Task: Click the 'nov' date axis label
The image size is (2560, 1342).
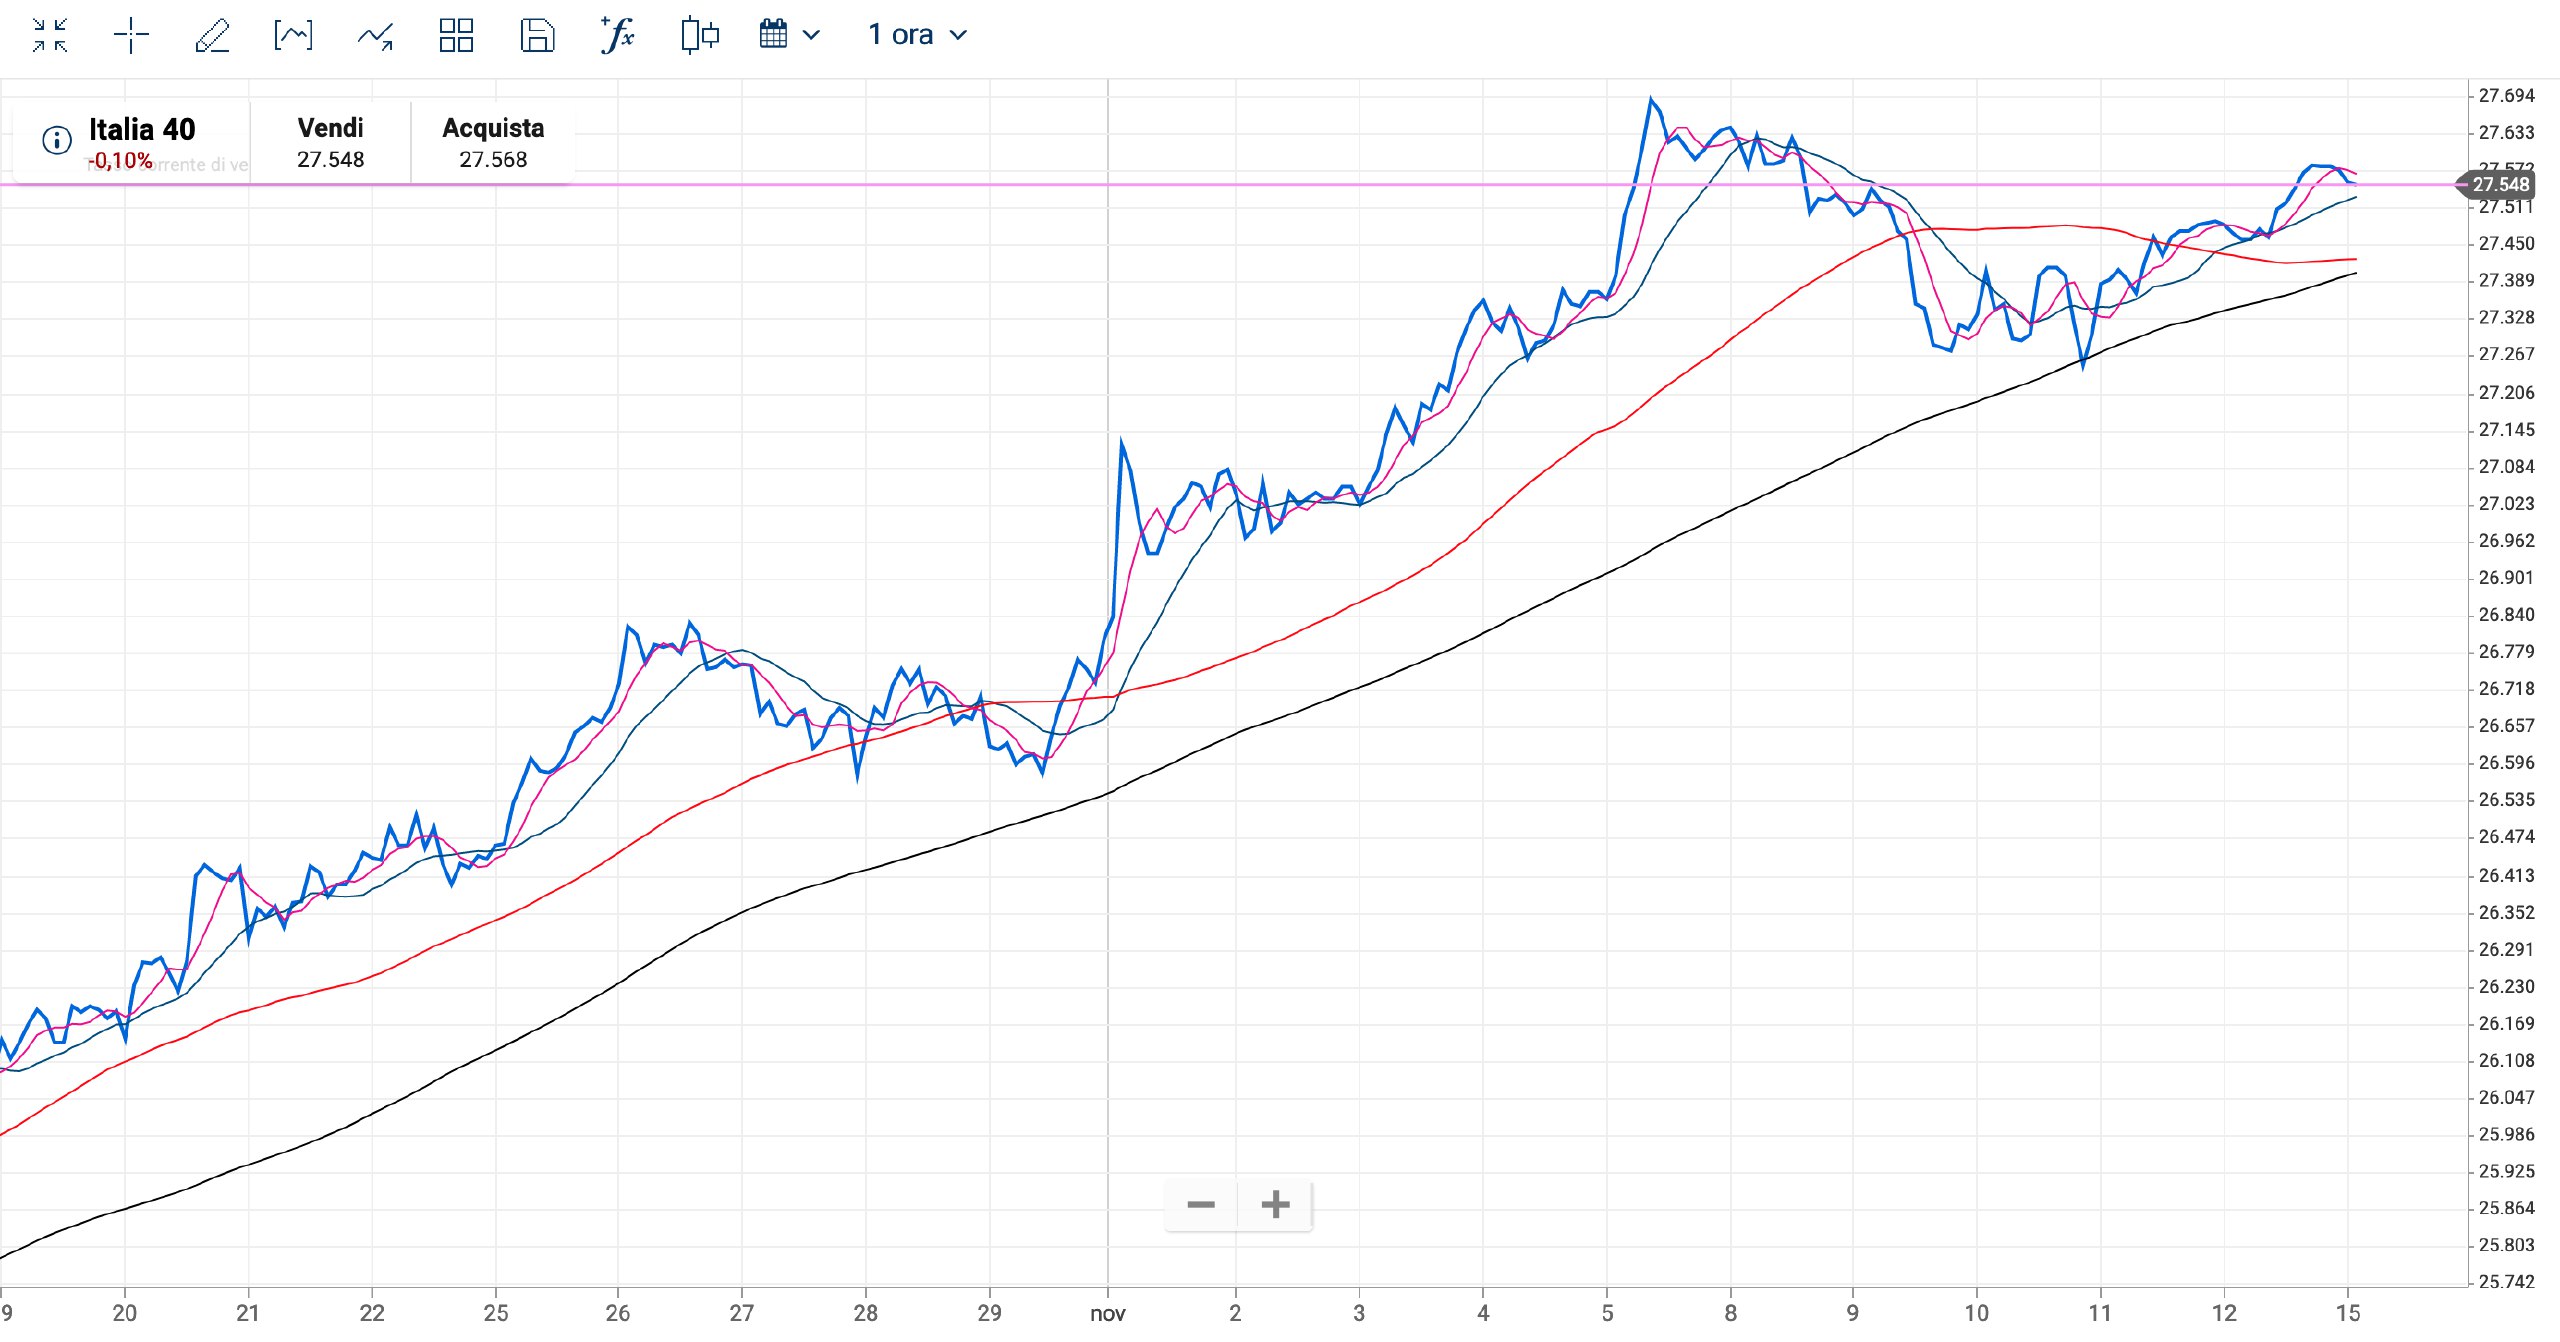Action: (1108, 1313)
